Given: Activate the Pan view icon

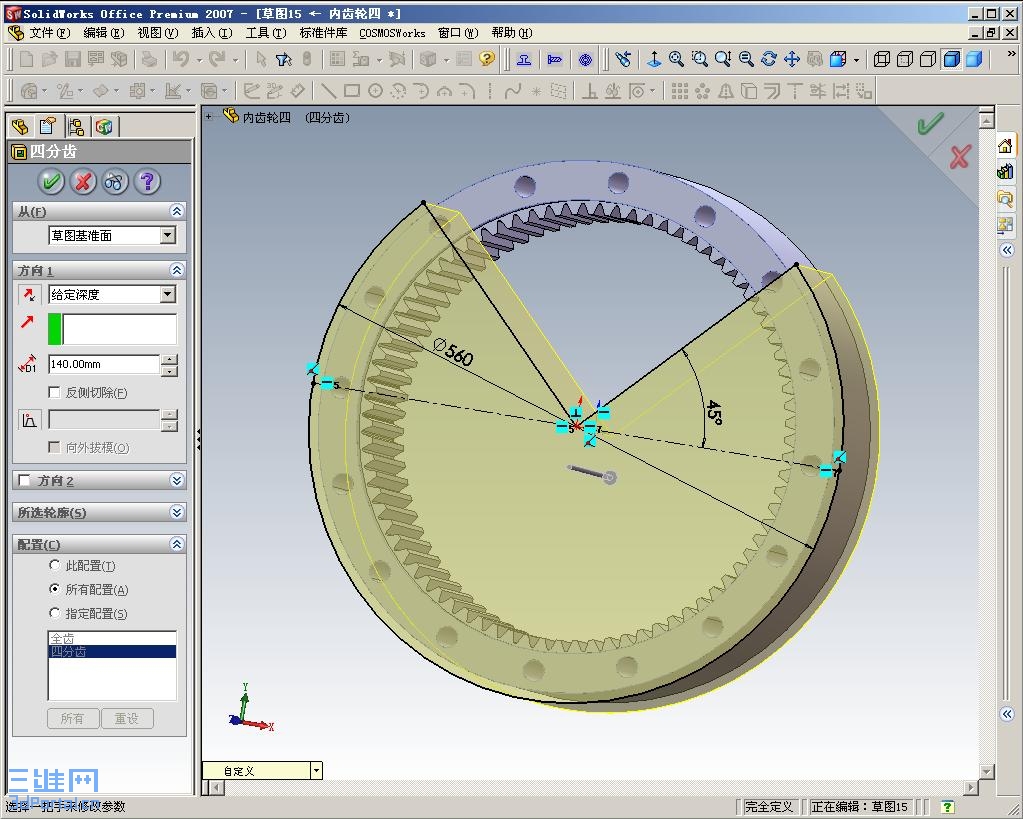Looking at the screenshot, I should [x=792, y=59].
